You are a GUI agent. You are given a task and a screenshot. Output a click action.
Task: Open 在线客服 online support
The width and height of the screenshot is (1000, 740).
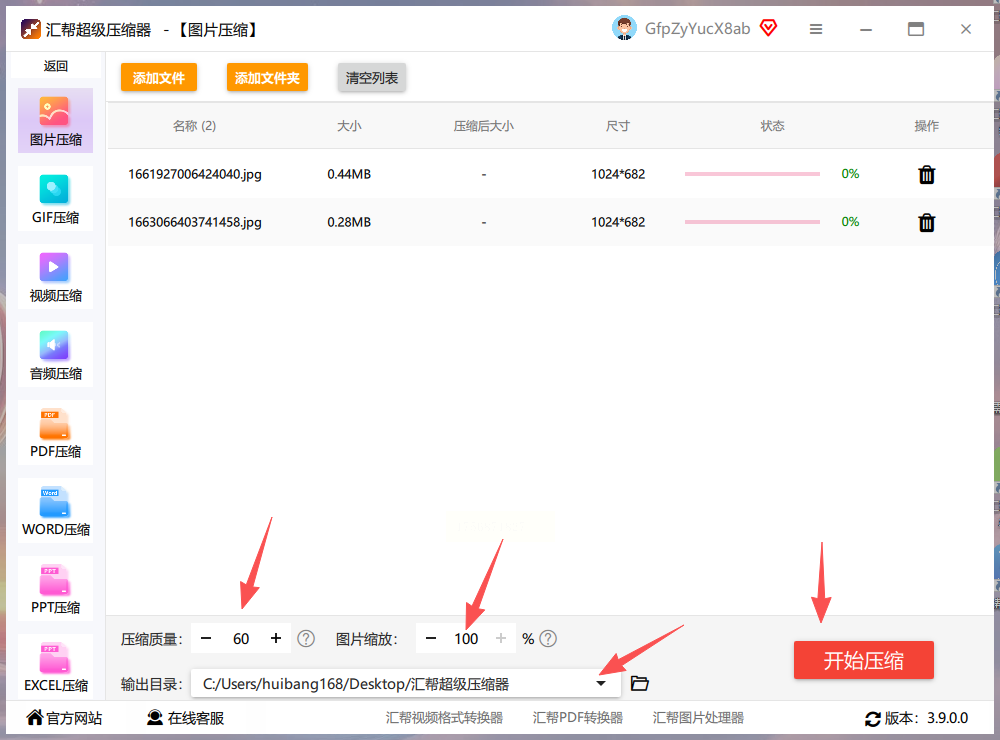tap(186, 718)
